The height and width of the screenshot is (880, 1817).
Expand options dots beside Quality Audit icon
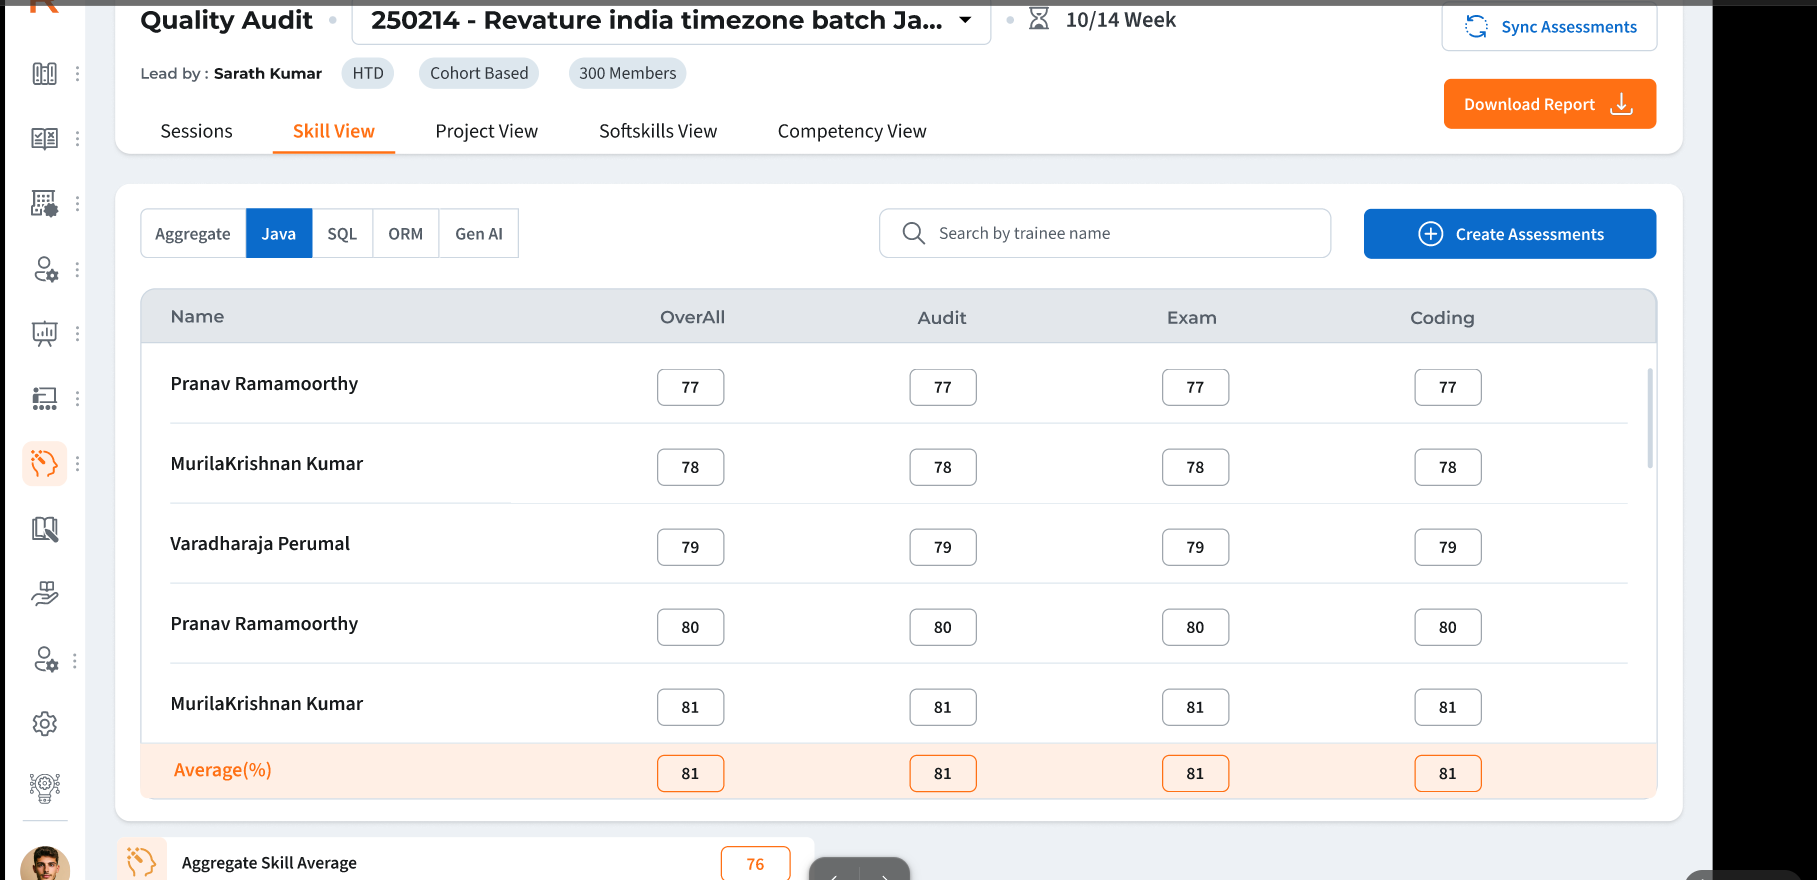77,464
